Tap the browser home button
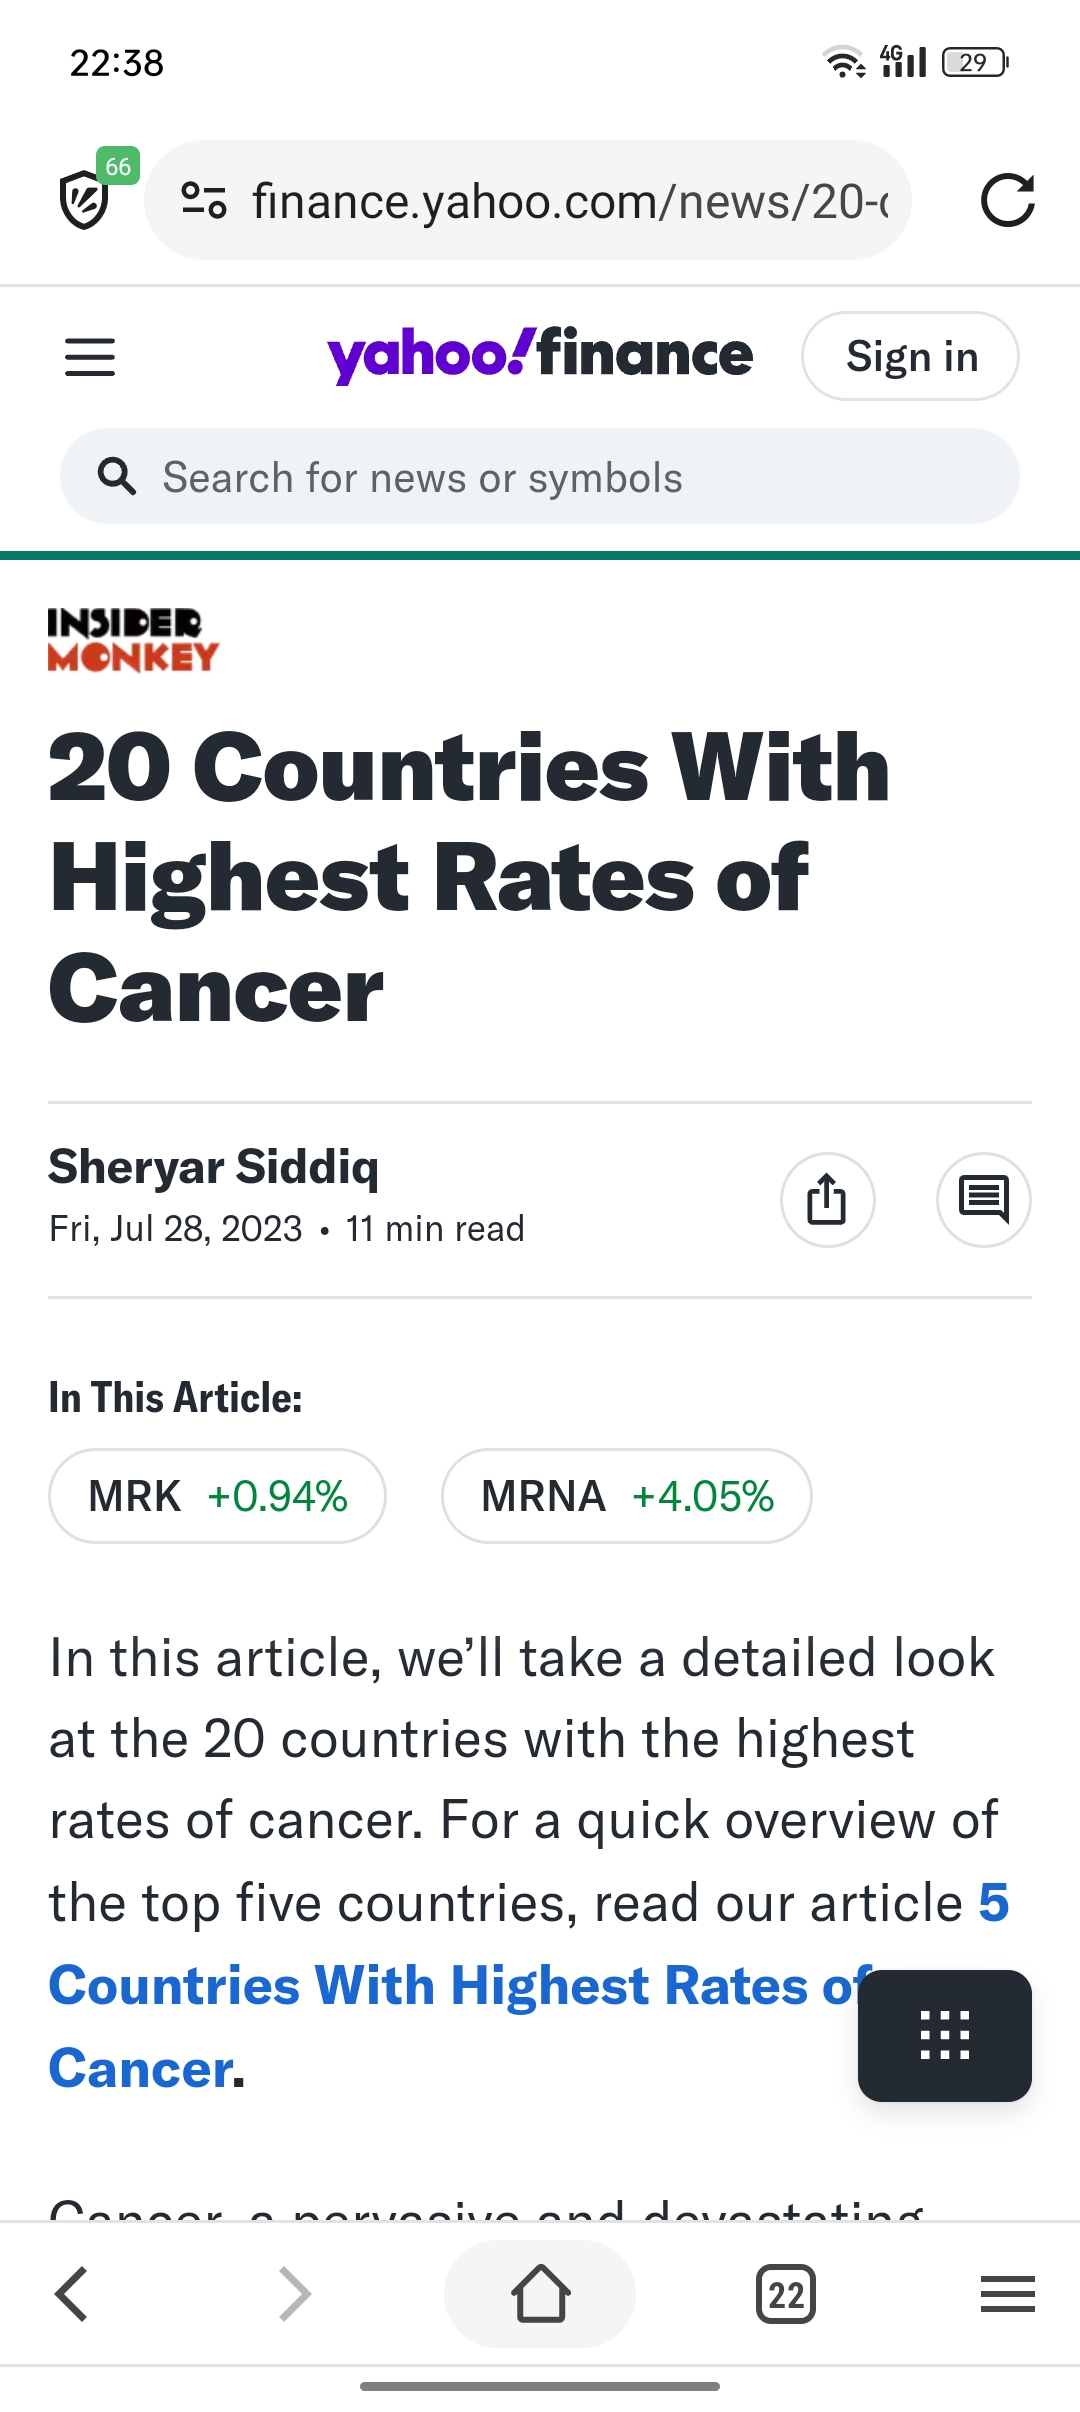 click(x=540, y=2293)
